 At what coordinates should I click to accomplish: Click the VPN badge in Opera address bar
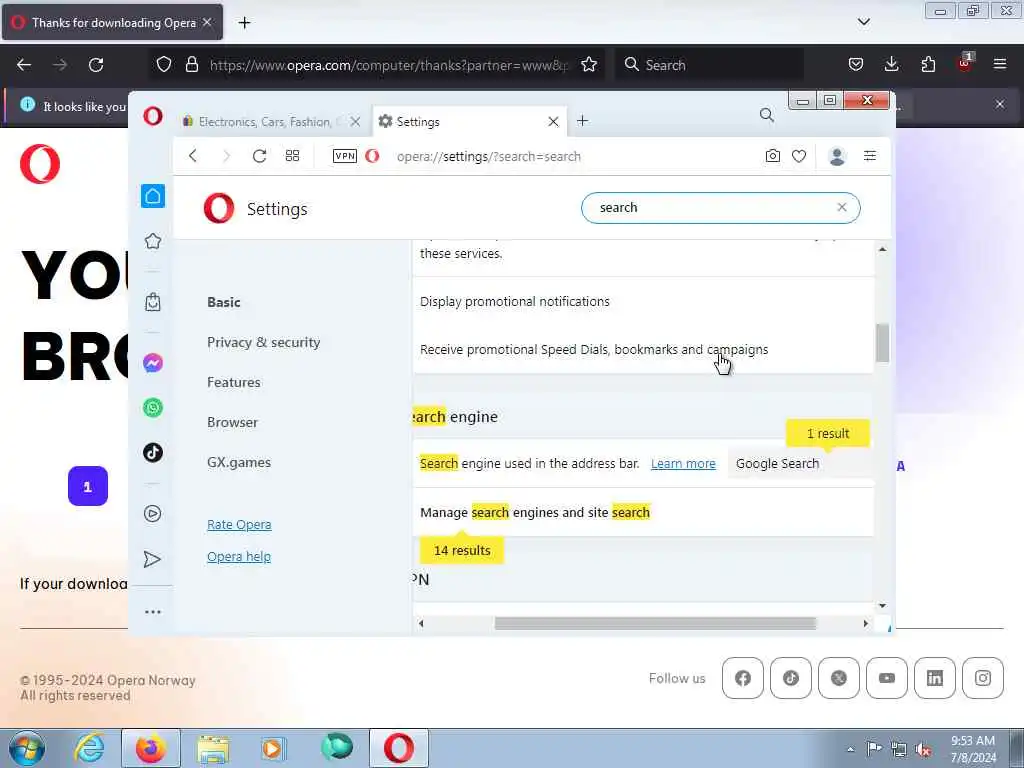pos(345,156)
